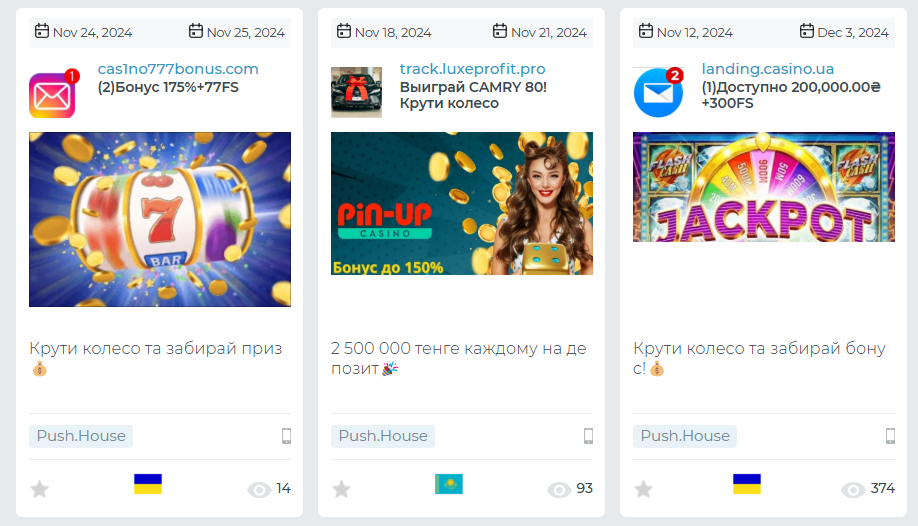Click the Kazakhstan flag icon

coord(449,484)
